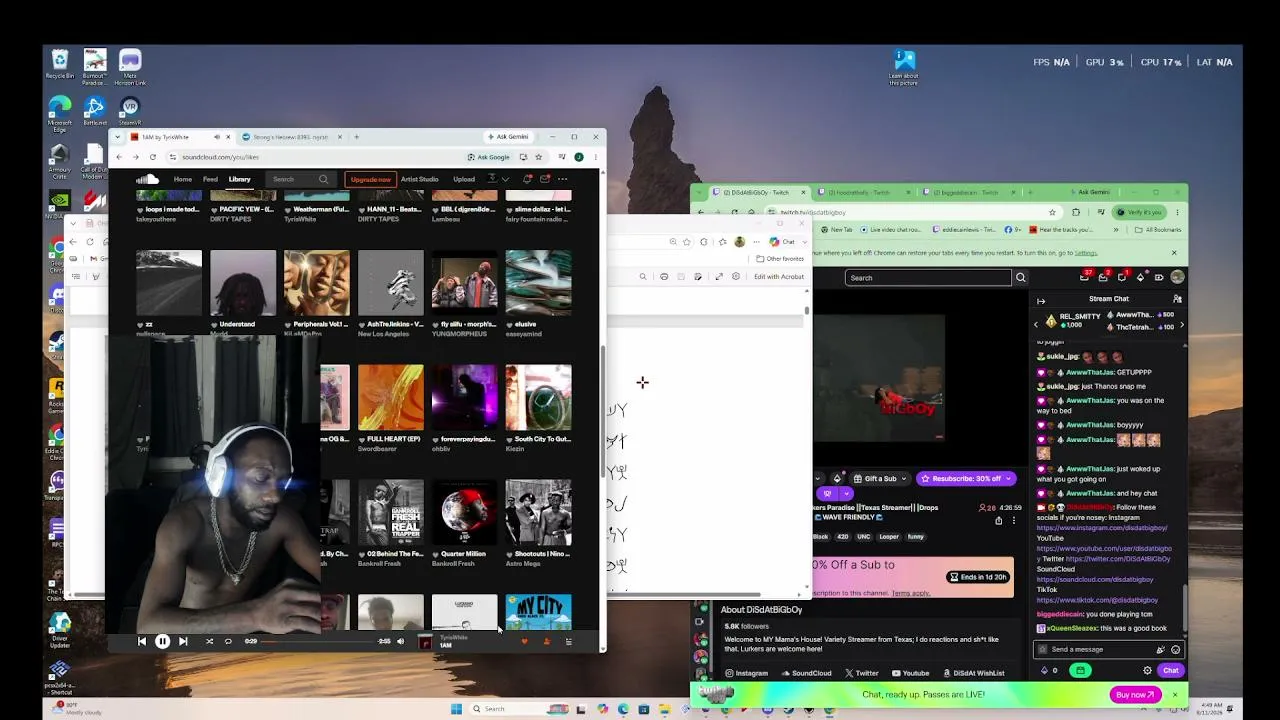Screen dimensions: 1280x720
Task: Skip to previous track in SoundCloud player
Action: pyautogui.click(x=142, y=641)
